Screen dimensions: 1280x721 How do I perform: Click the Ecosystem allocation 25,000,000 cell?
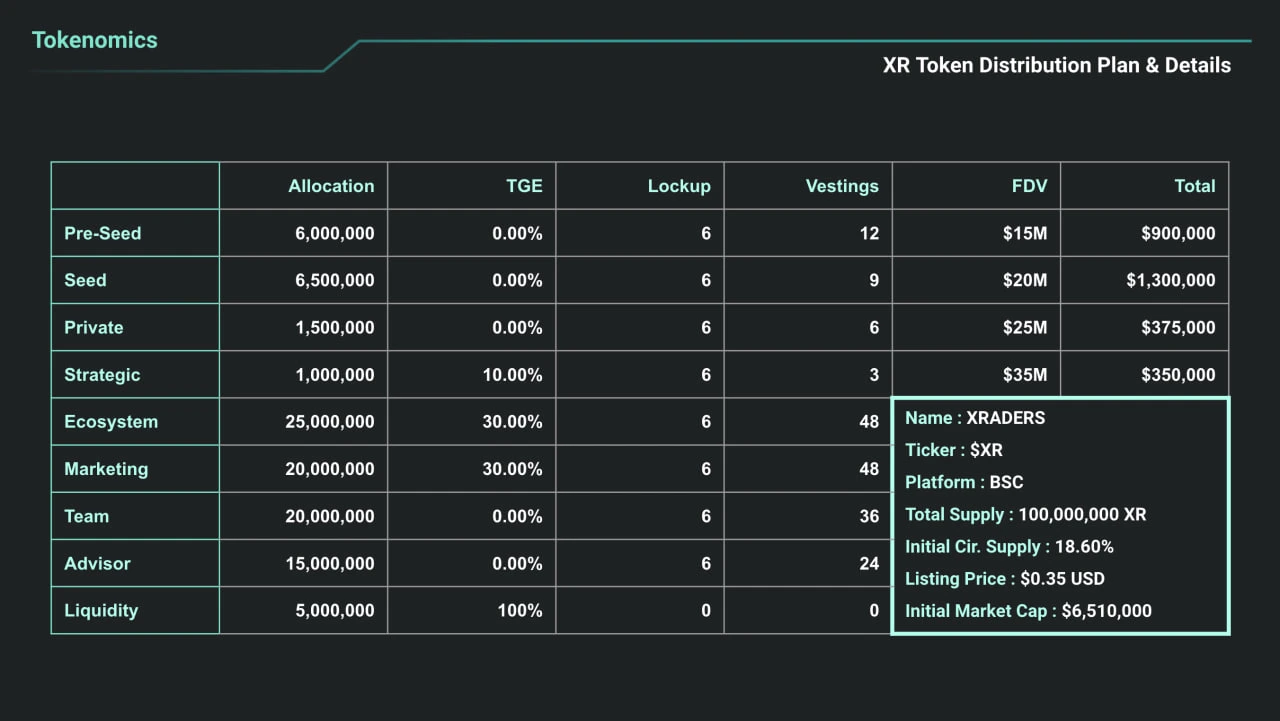click(330, 422)
